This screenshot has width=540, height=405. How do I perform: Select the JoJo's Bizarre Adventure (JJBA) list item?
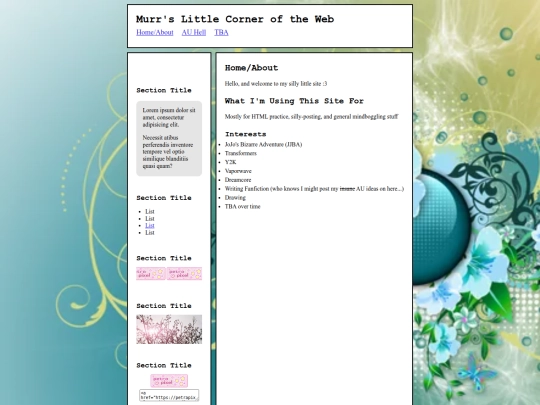coord(263,145)
